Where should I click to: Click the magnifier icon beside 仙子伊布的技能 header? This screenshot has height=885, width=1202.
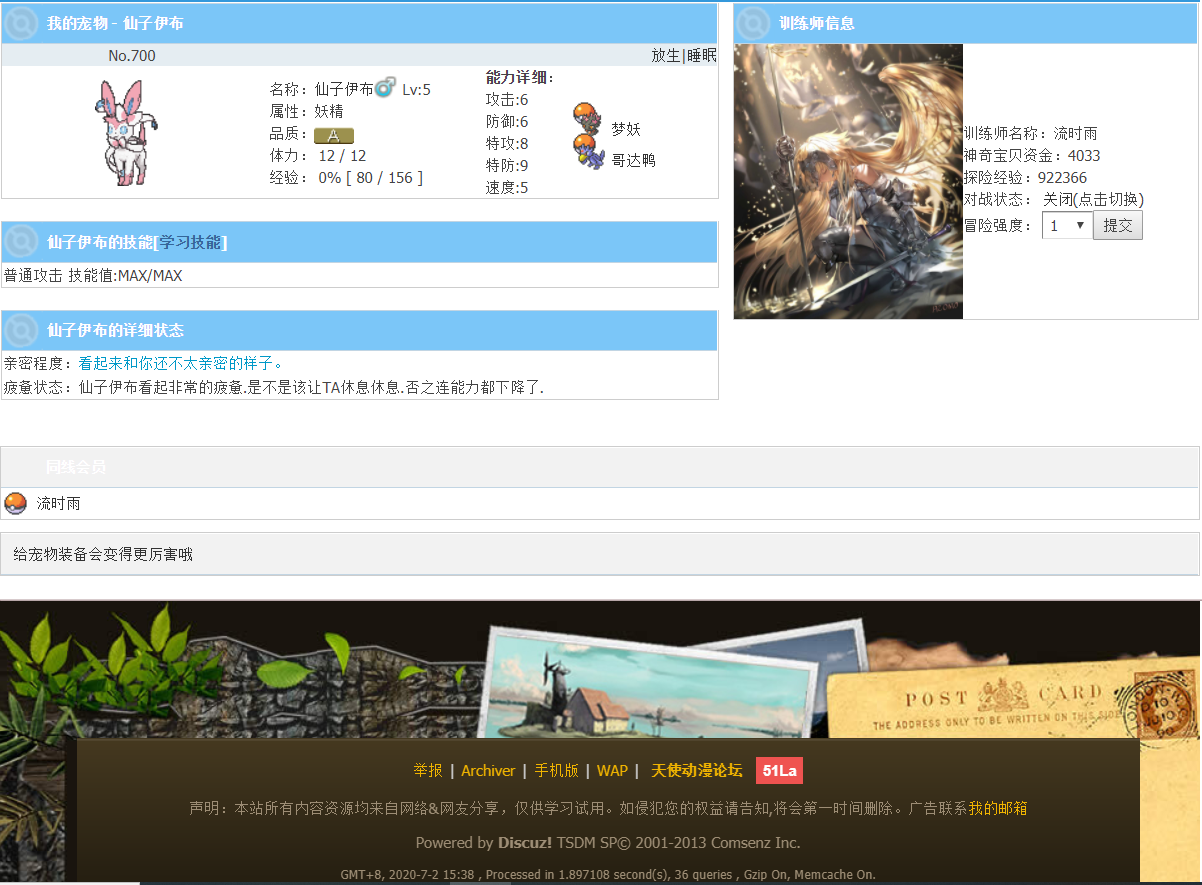coord(21,241)
